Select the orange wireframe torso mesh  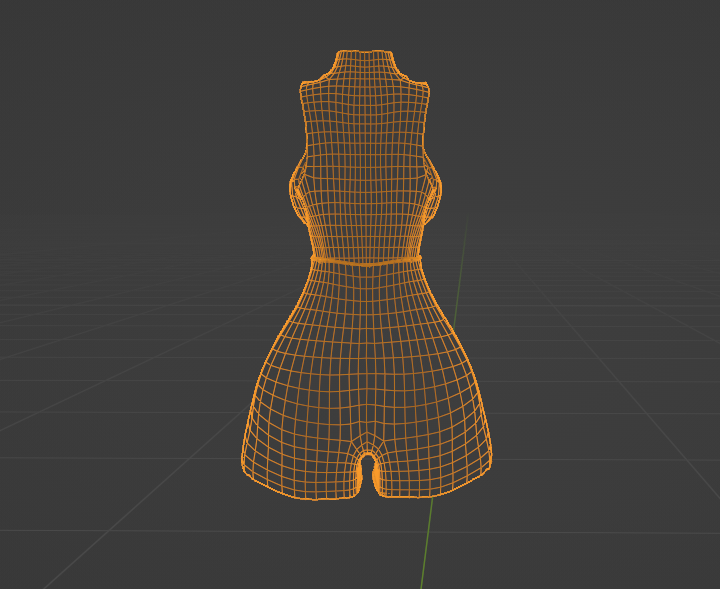366,275
